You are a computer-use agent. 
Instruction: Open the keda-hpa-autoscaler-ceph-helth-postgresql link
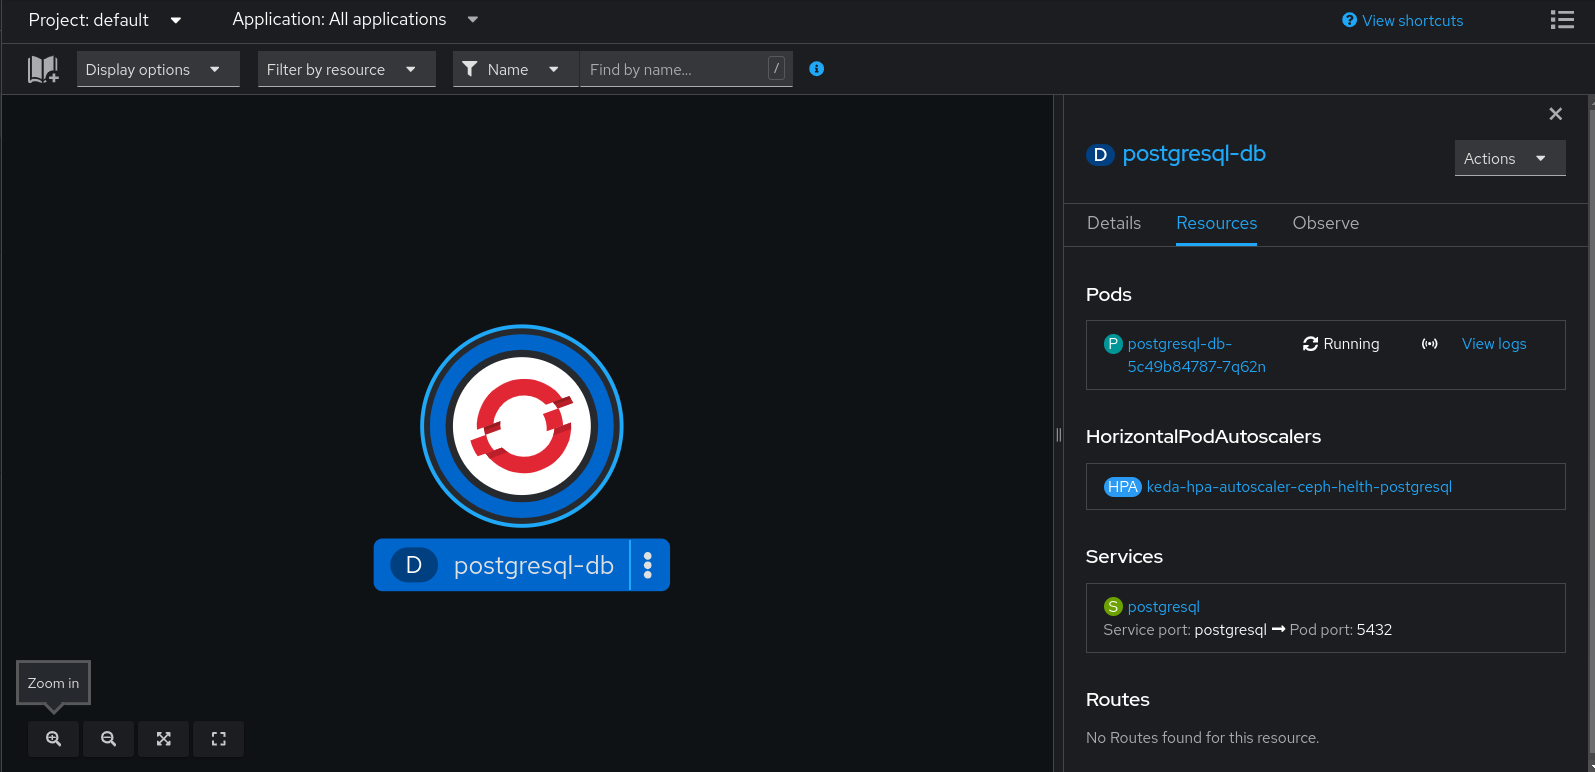pyautogui.click(x=1299, y=487)
